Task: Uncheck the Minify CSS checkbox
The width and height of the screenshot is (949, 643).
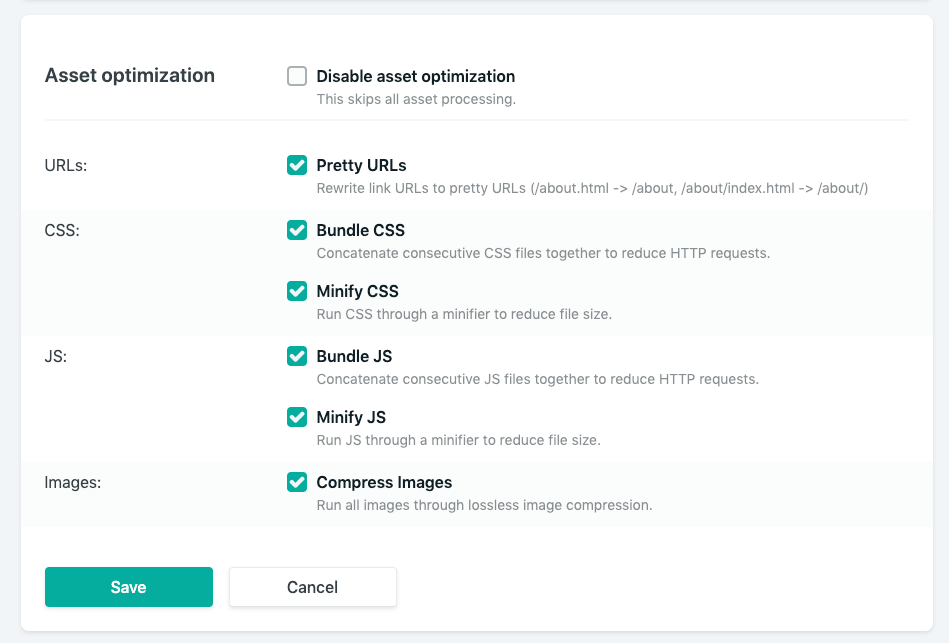Action: pyautogui.click(x=297, y=291)
